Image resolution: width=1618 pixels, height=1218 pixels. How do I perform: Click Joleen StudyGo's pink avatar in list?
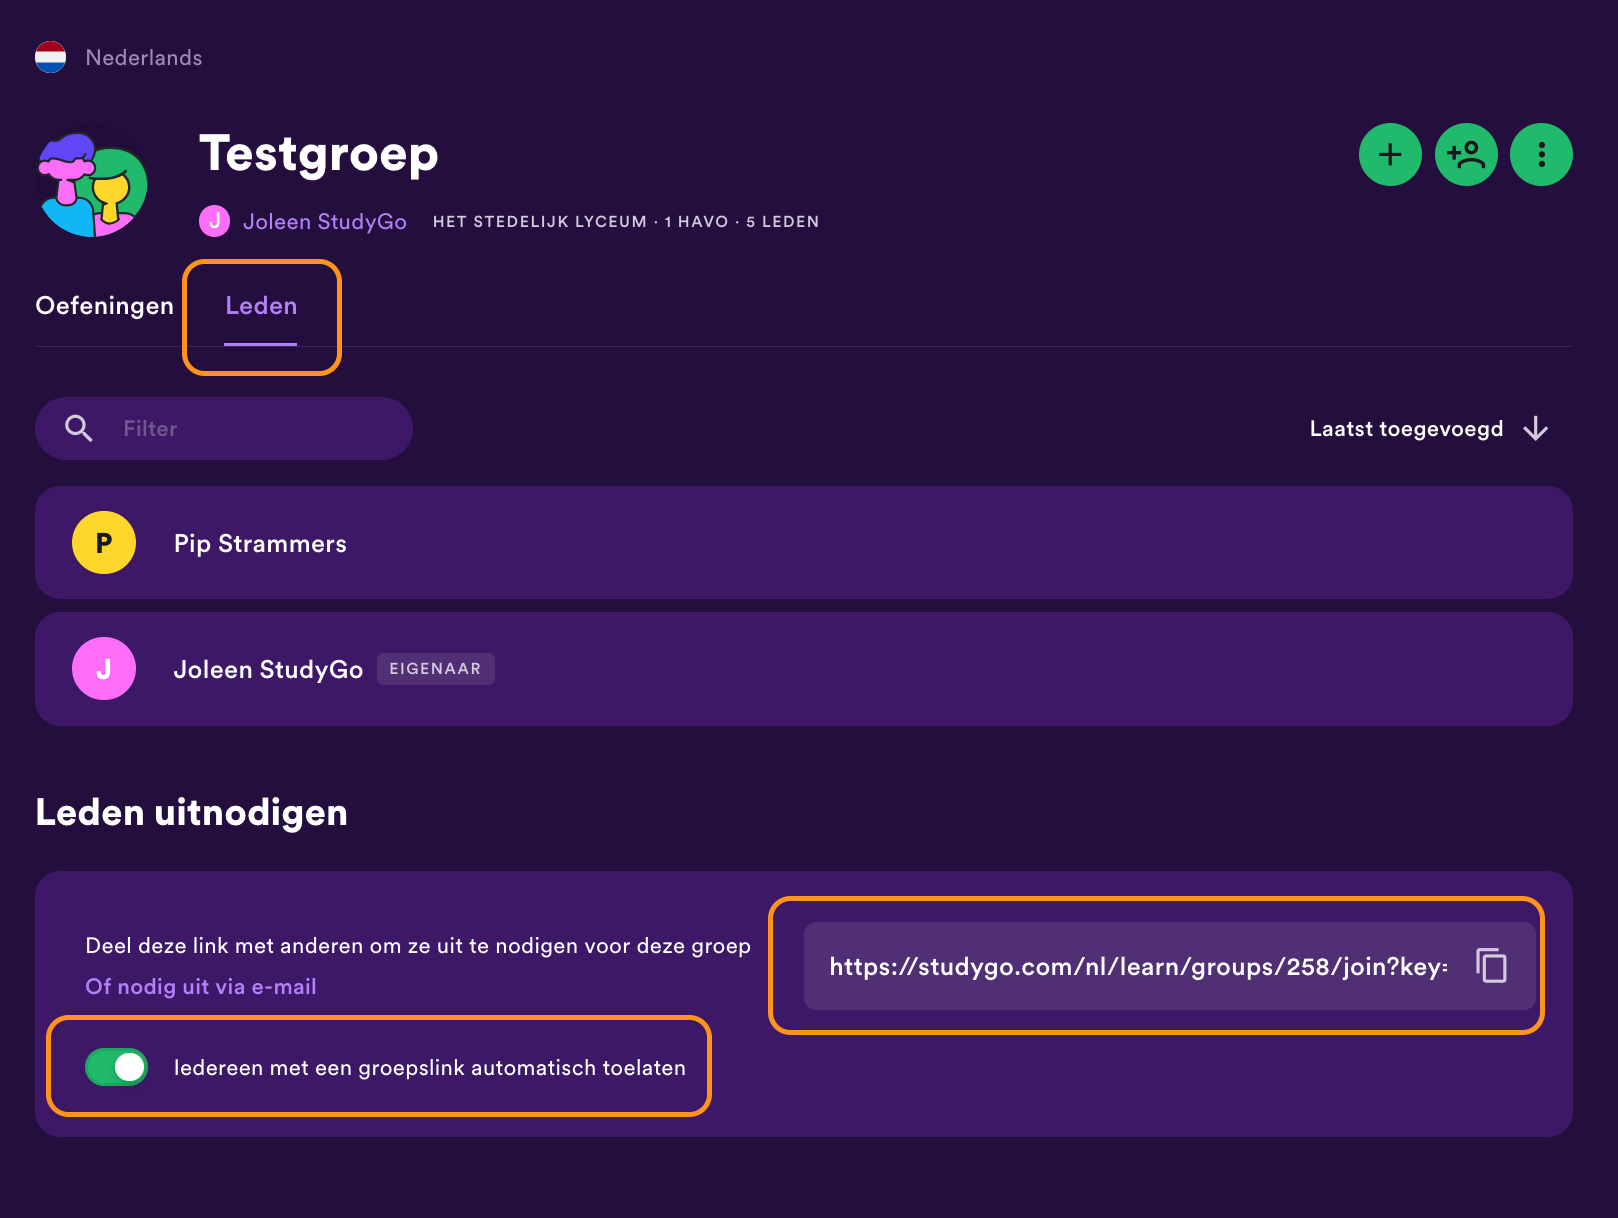[x=104, y=669]
